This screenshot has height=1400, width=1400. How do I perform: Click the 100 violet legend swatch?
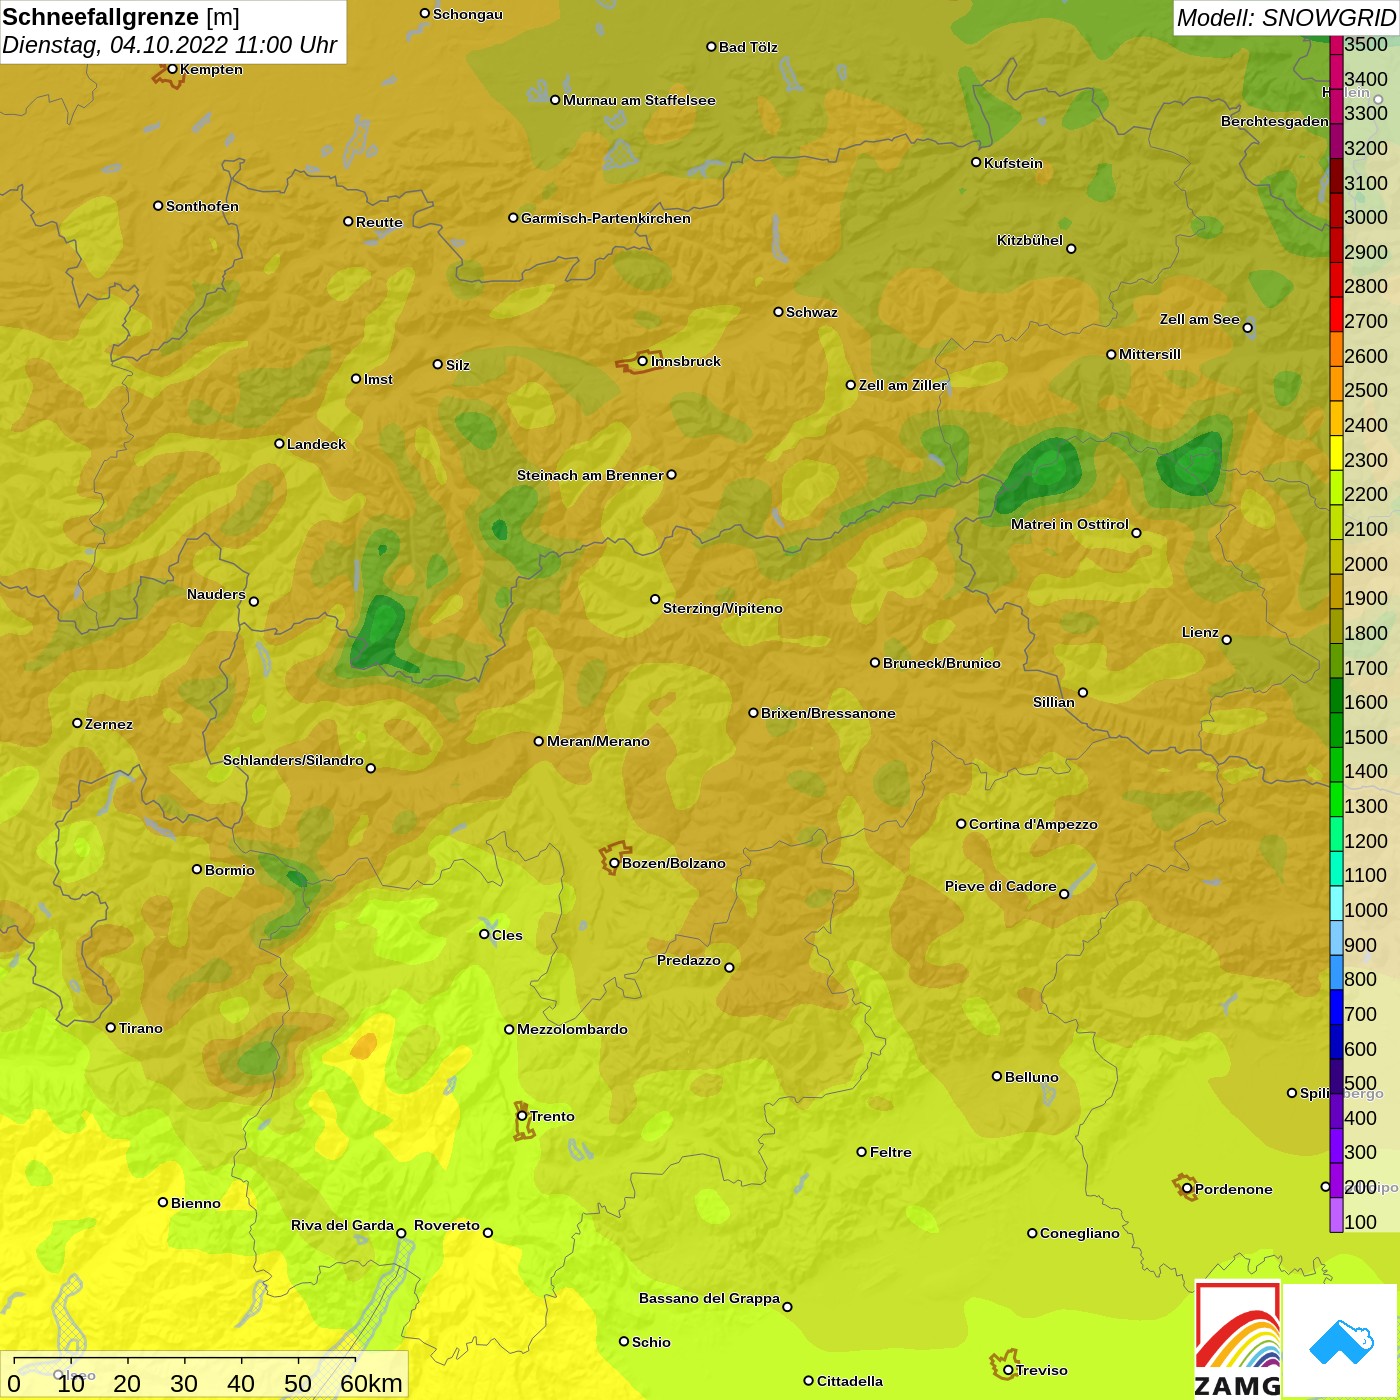click(x=1336, y=1215)
